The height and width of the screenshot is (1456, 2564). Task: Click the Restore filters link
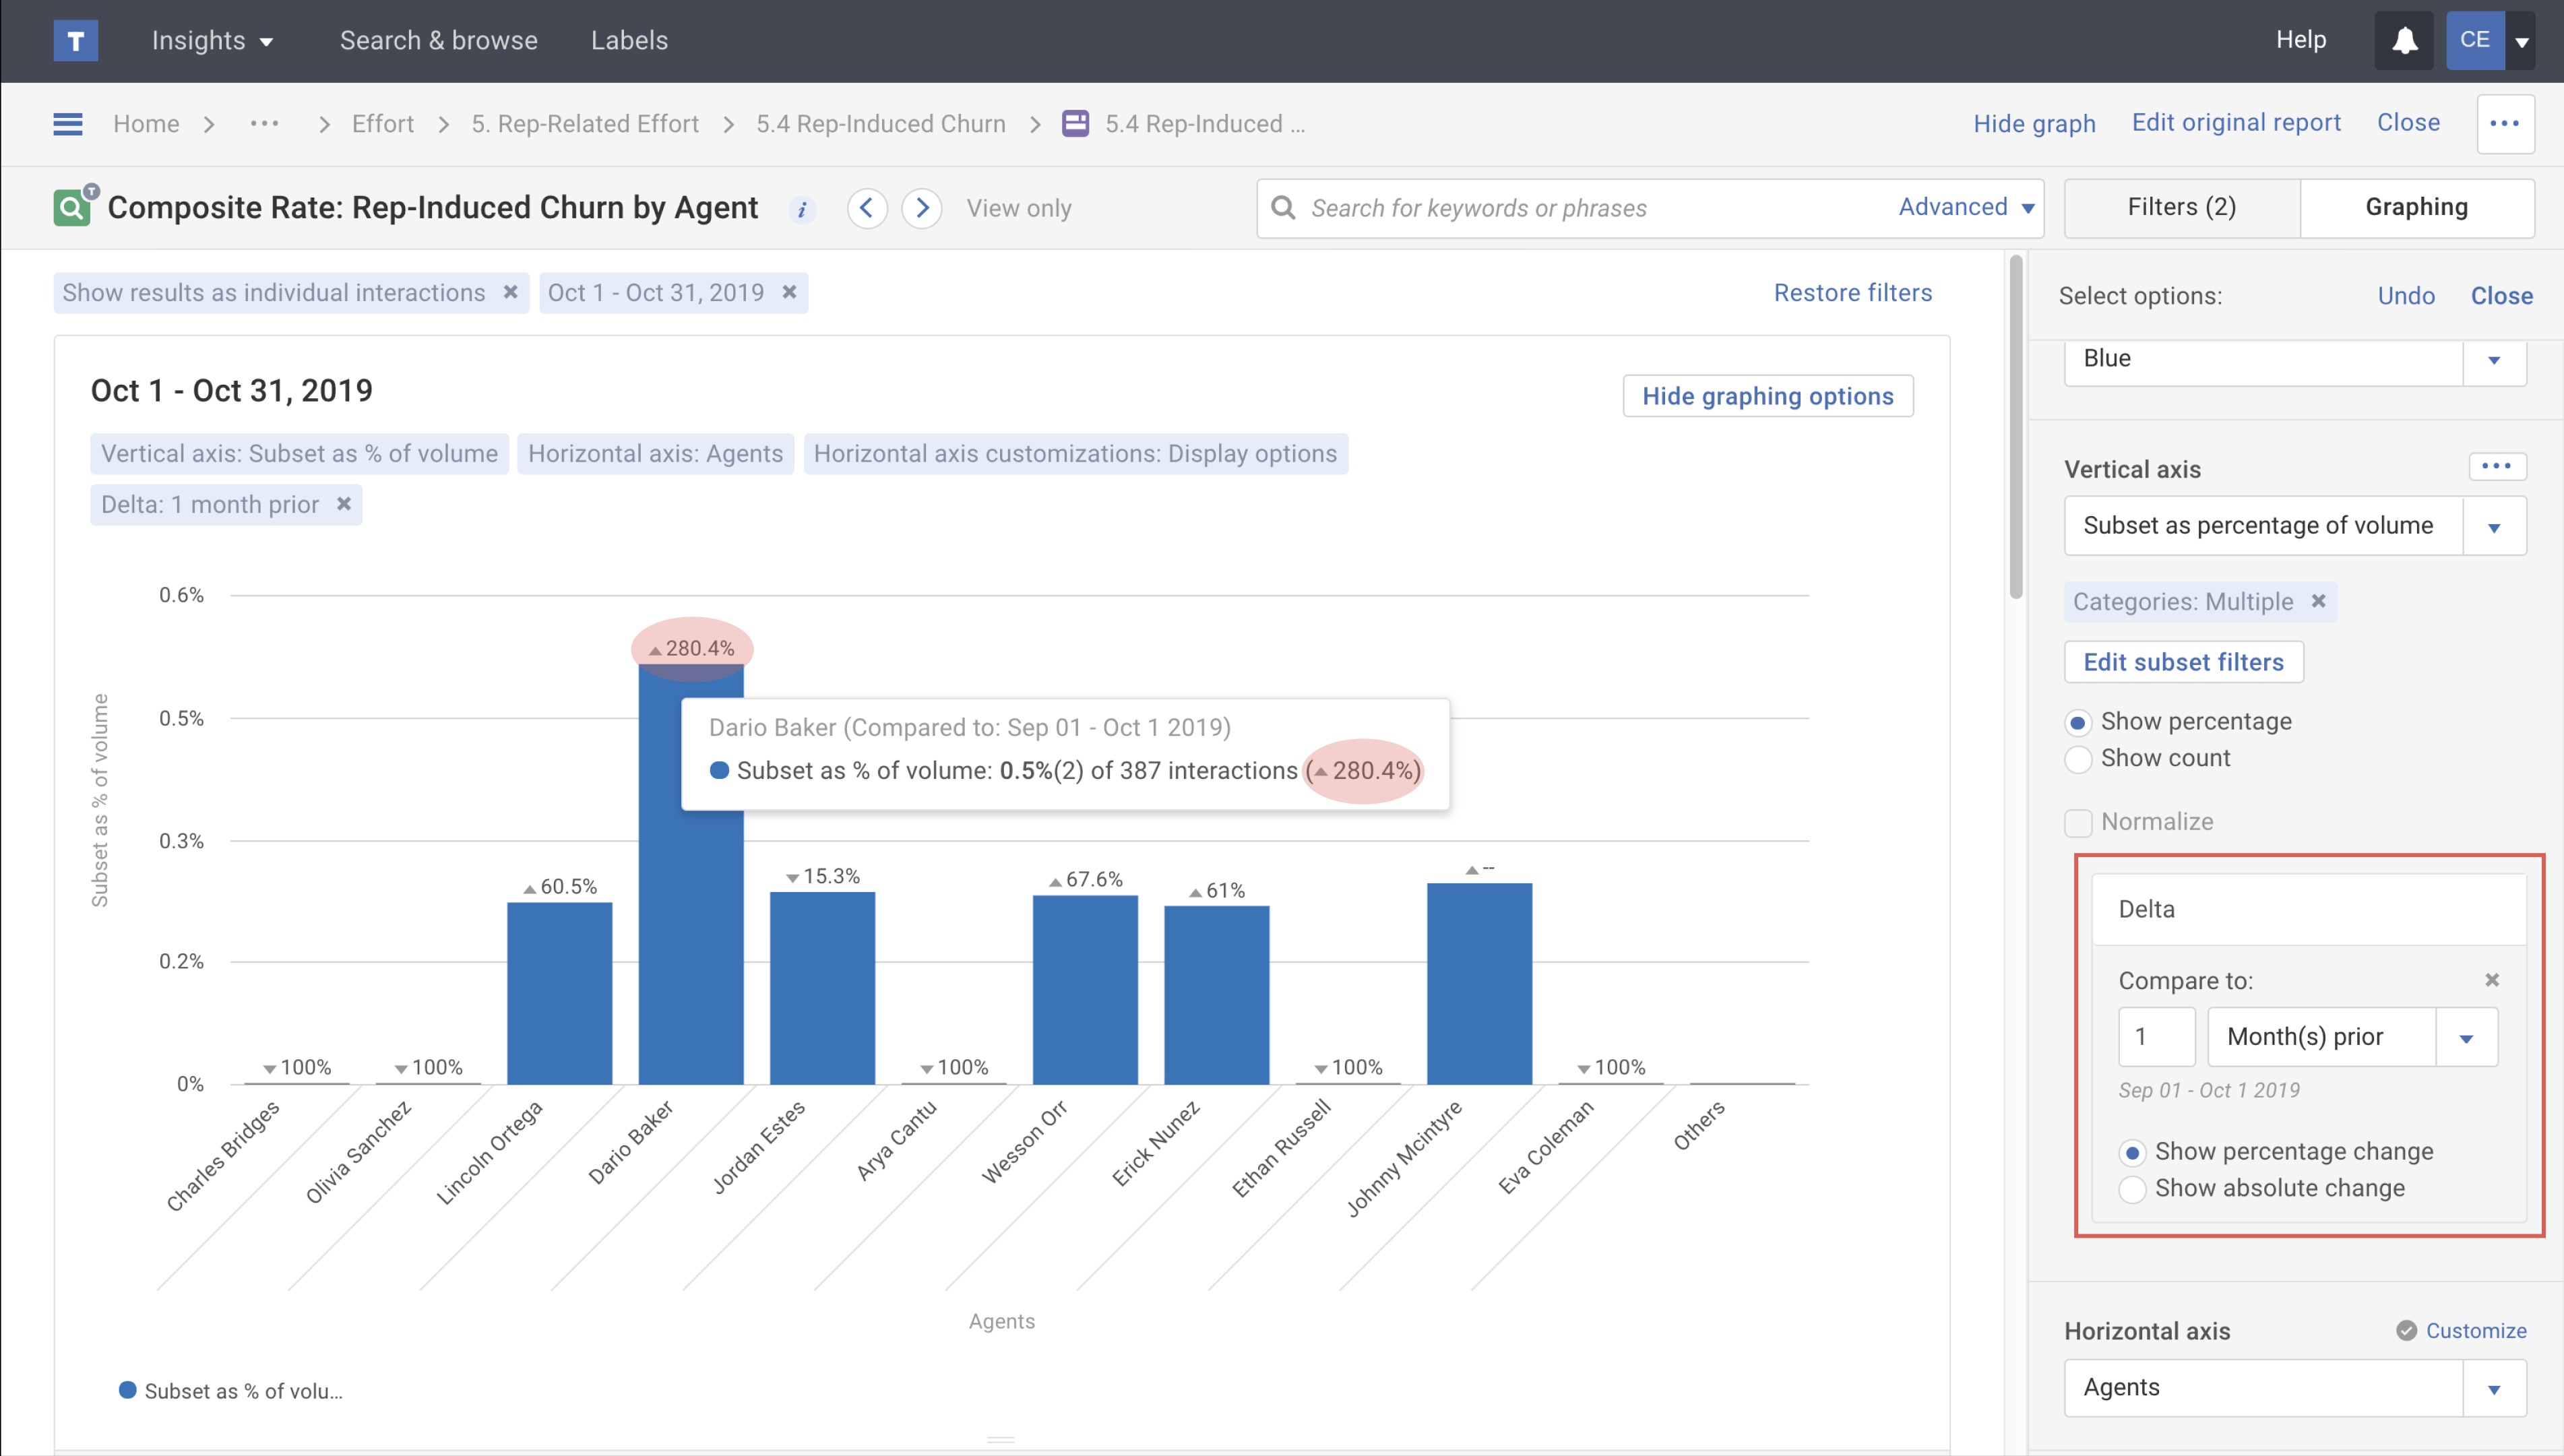click(x=1852, y=292)
